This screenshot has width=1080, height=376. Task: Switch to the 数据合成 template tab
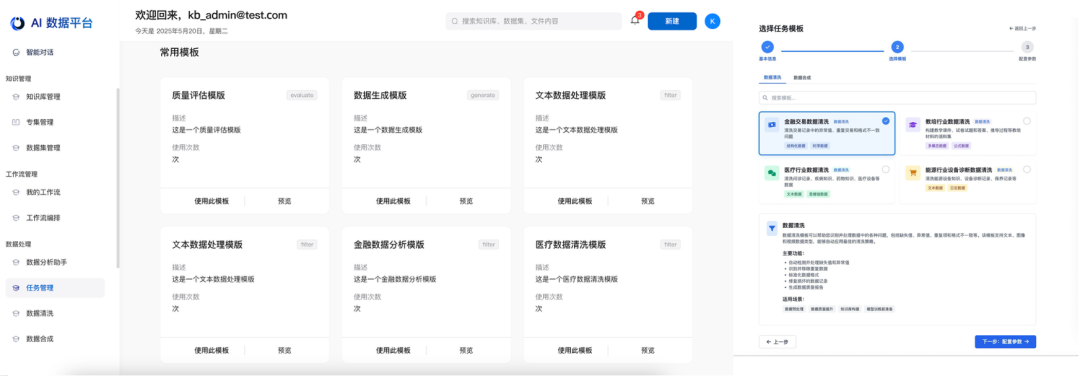point(802,78)
